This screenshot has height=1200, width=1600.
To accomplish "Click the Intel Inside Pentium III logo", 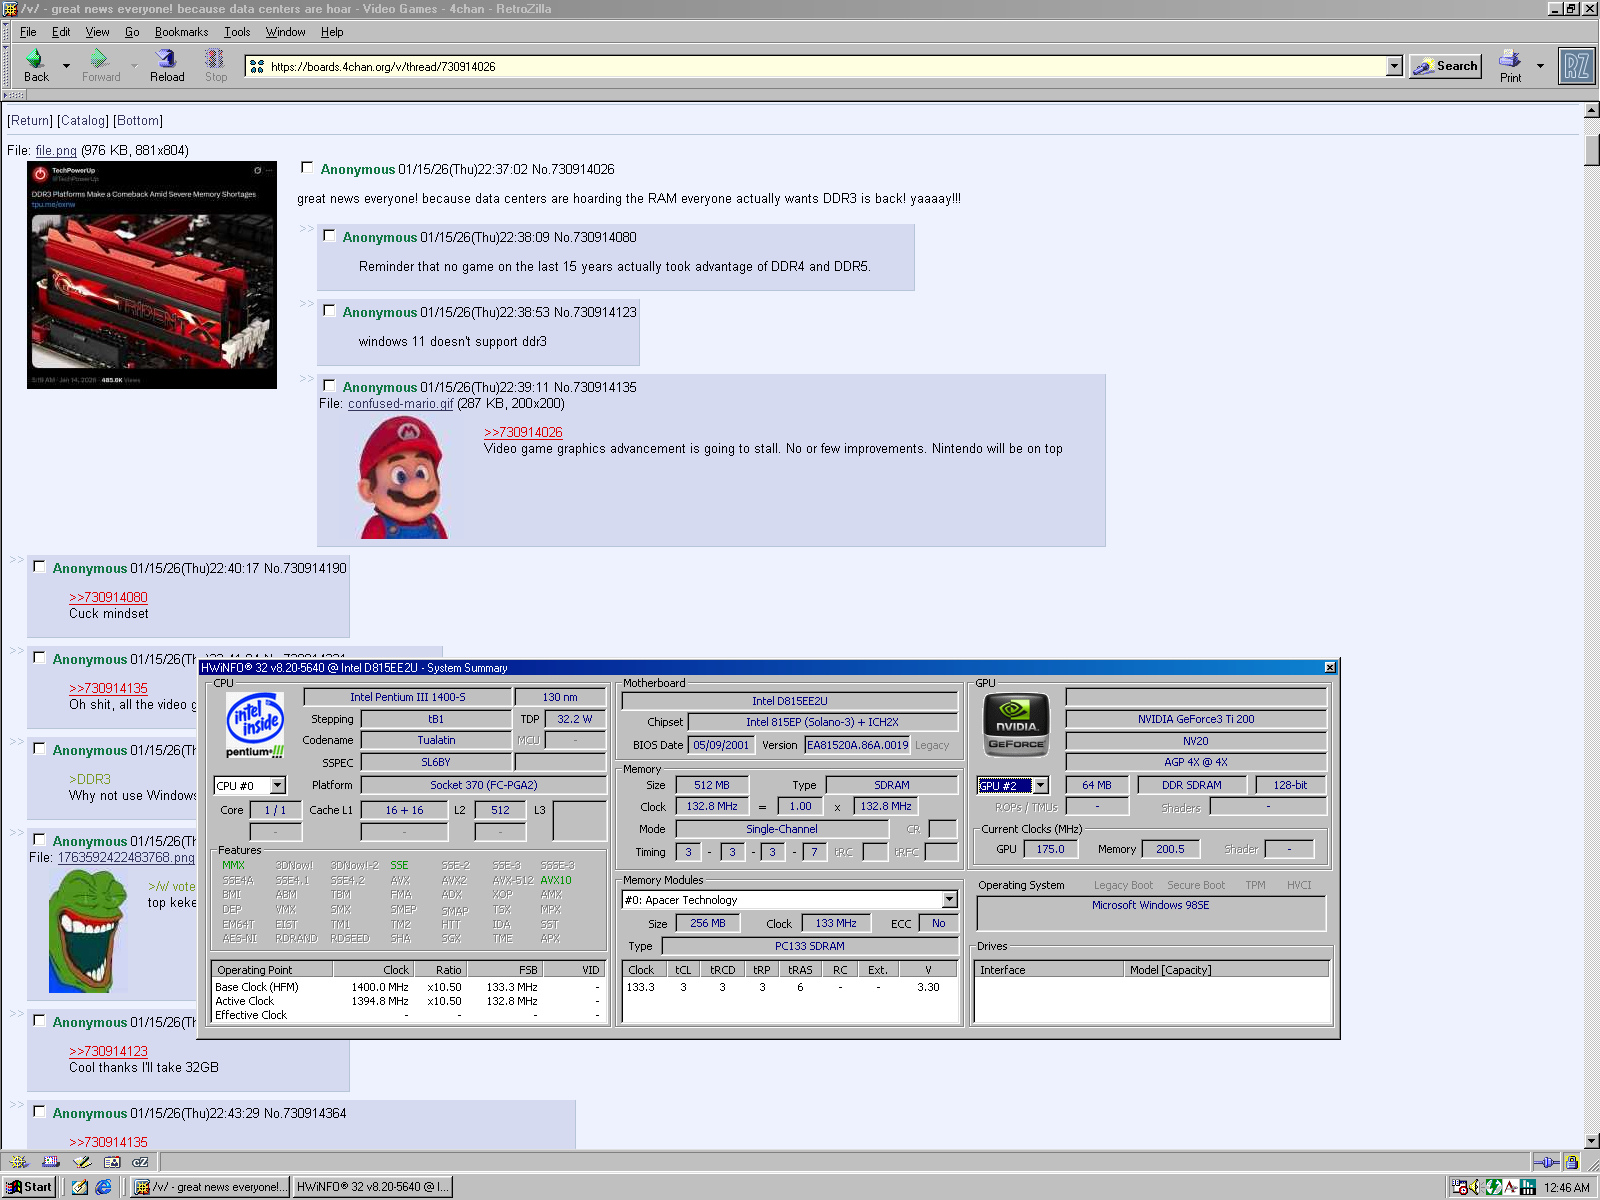I will click(x=255, y=725).
